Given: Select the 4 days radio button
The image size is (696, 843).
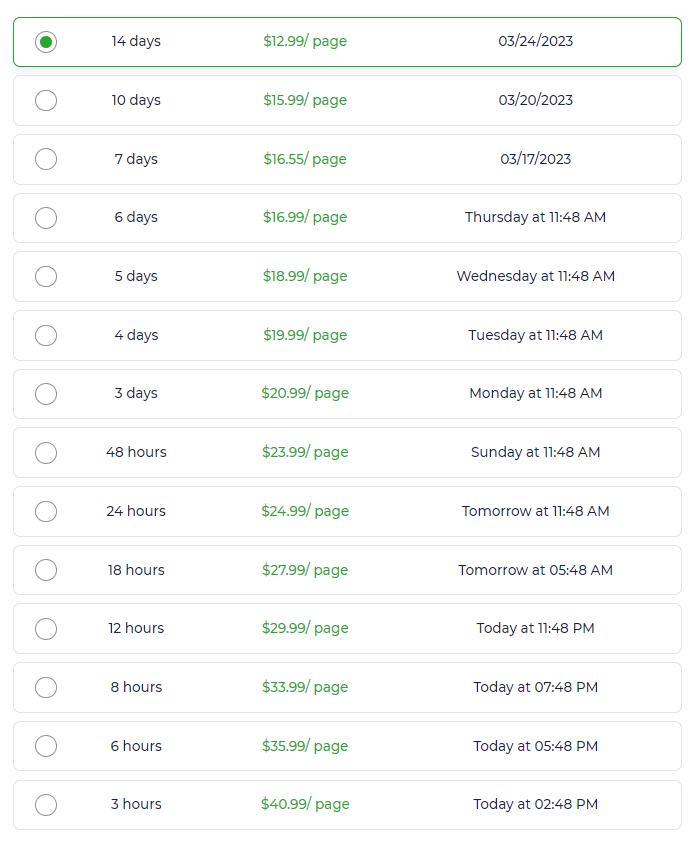Looking at the screenshot, I should [46, 335].
